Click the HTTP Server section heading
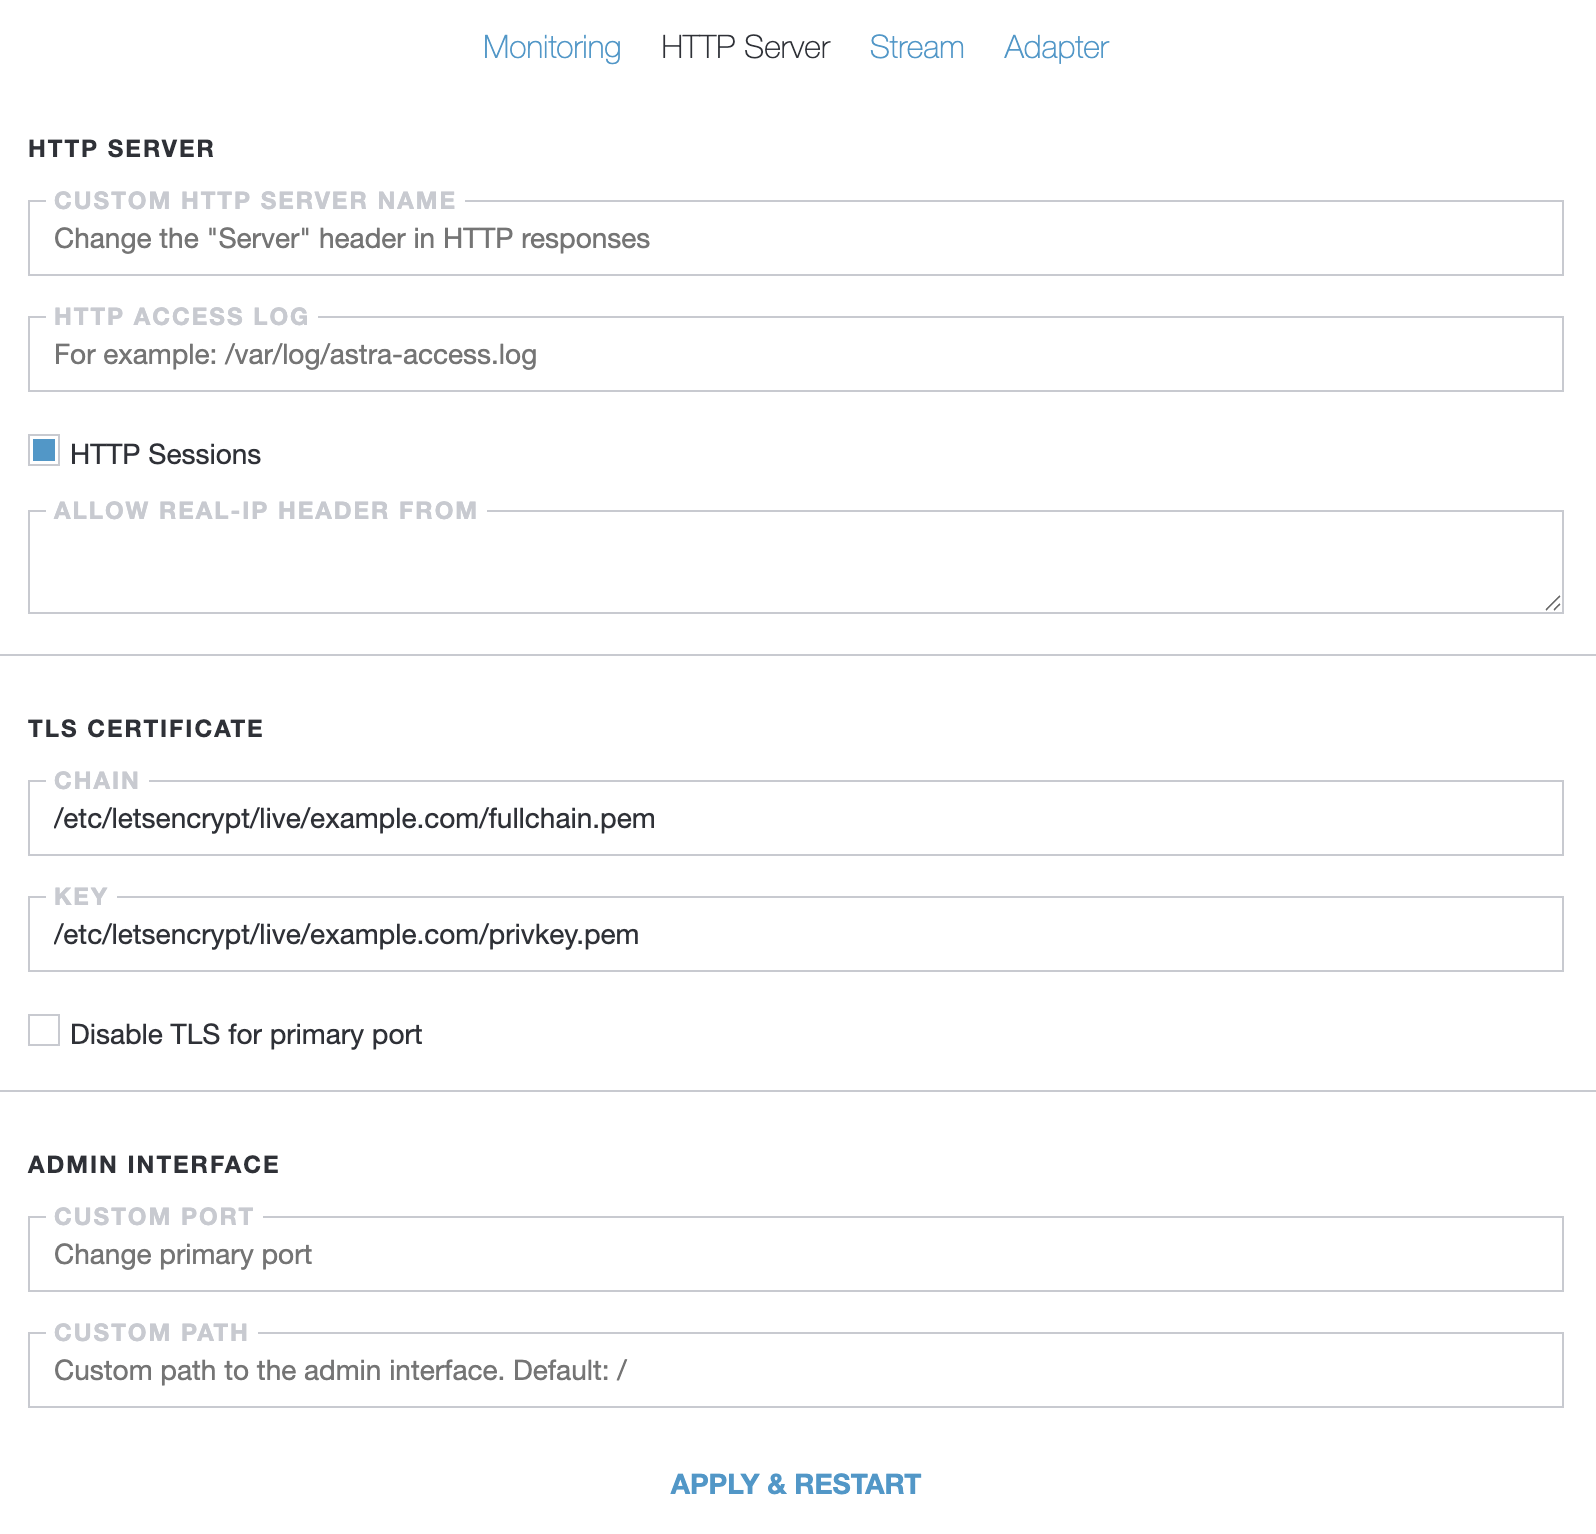1596x1534 pixels. point(121,149)
